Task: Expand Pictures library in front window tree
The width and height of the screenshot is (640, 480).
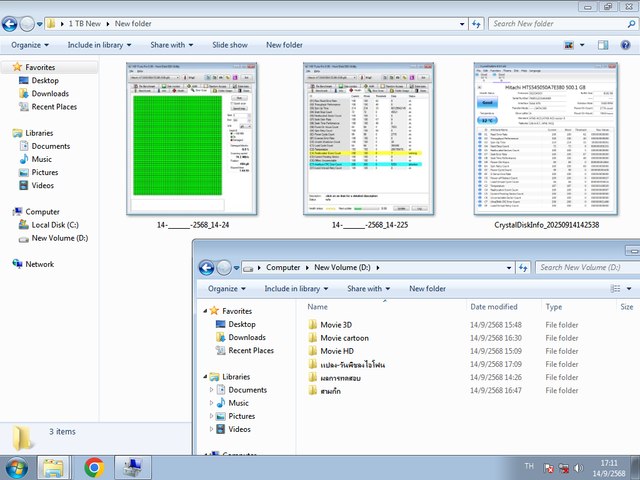Action: (211, 416)
